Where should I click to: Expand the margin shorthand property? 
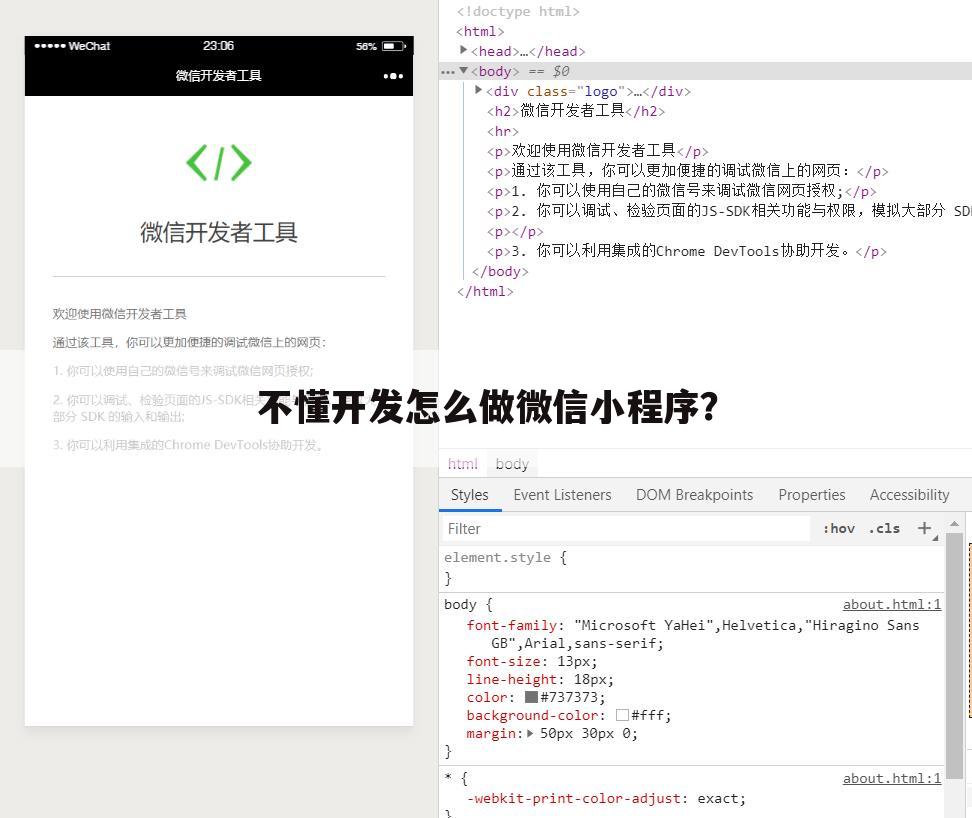click(530, 733)
